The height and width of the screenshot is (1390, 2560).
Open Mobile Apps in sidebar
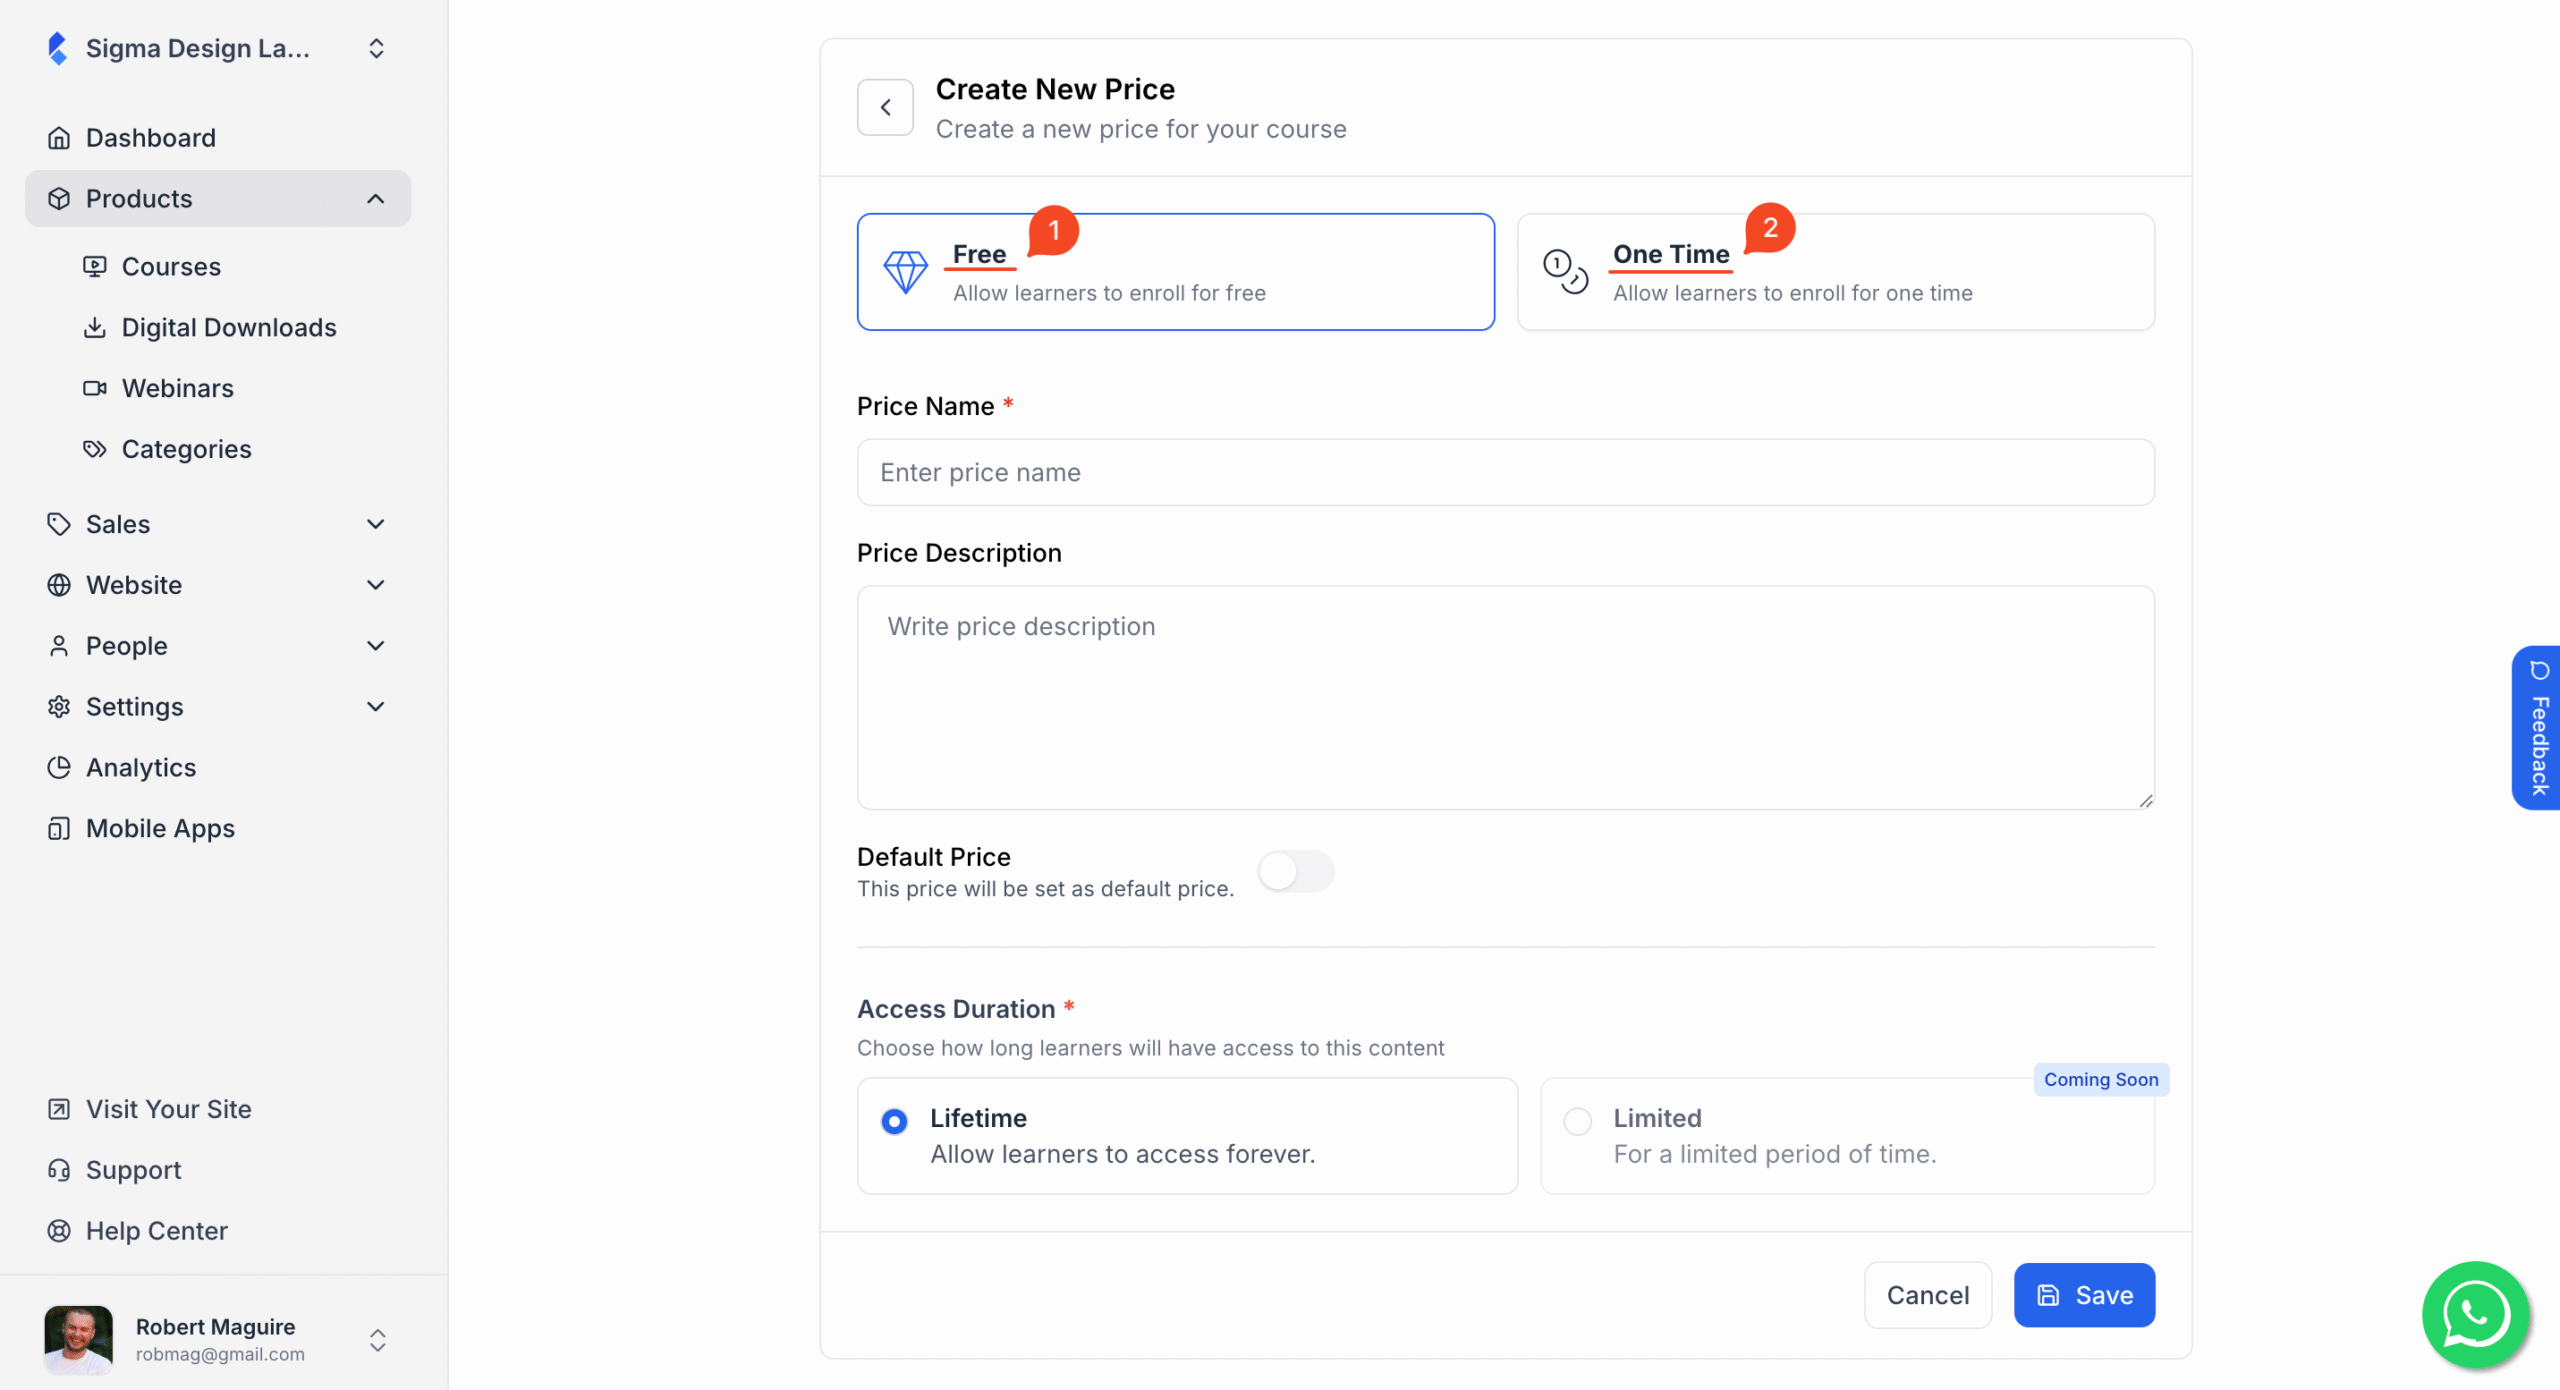160,828
